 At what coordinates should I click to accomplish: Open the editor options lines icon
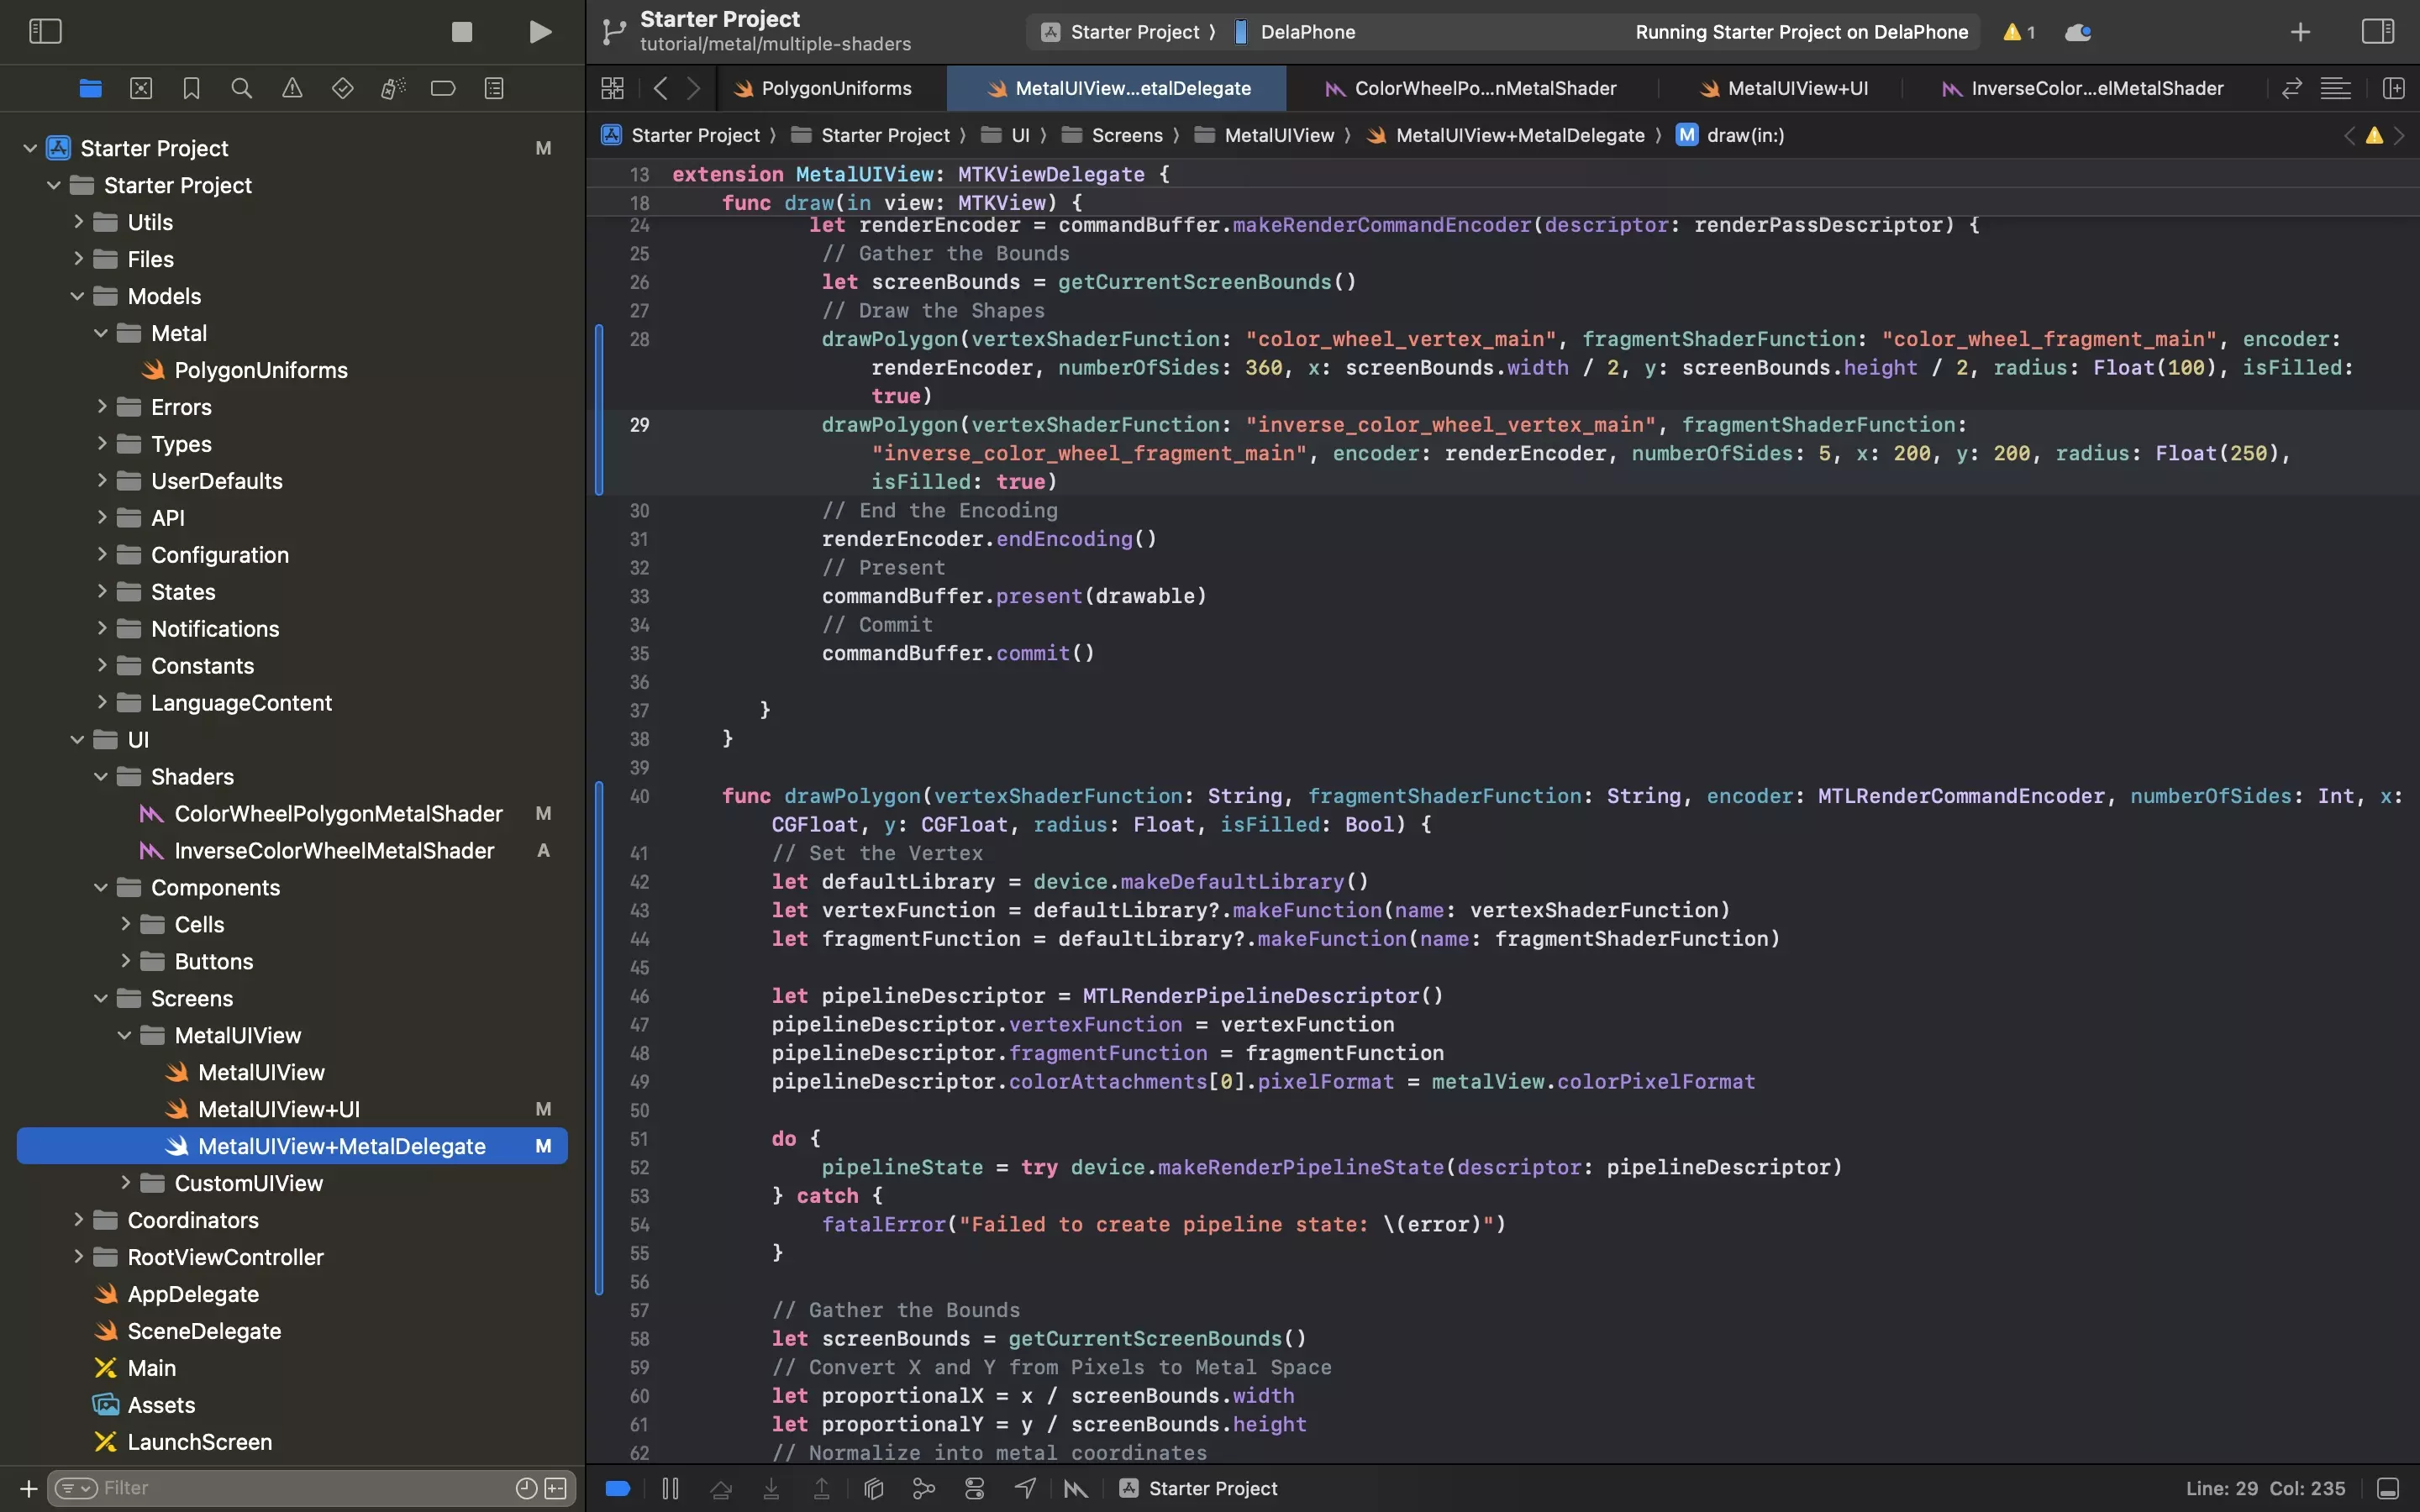coord(2336,88)
